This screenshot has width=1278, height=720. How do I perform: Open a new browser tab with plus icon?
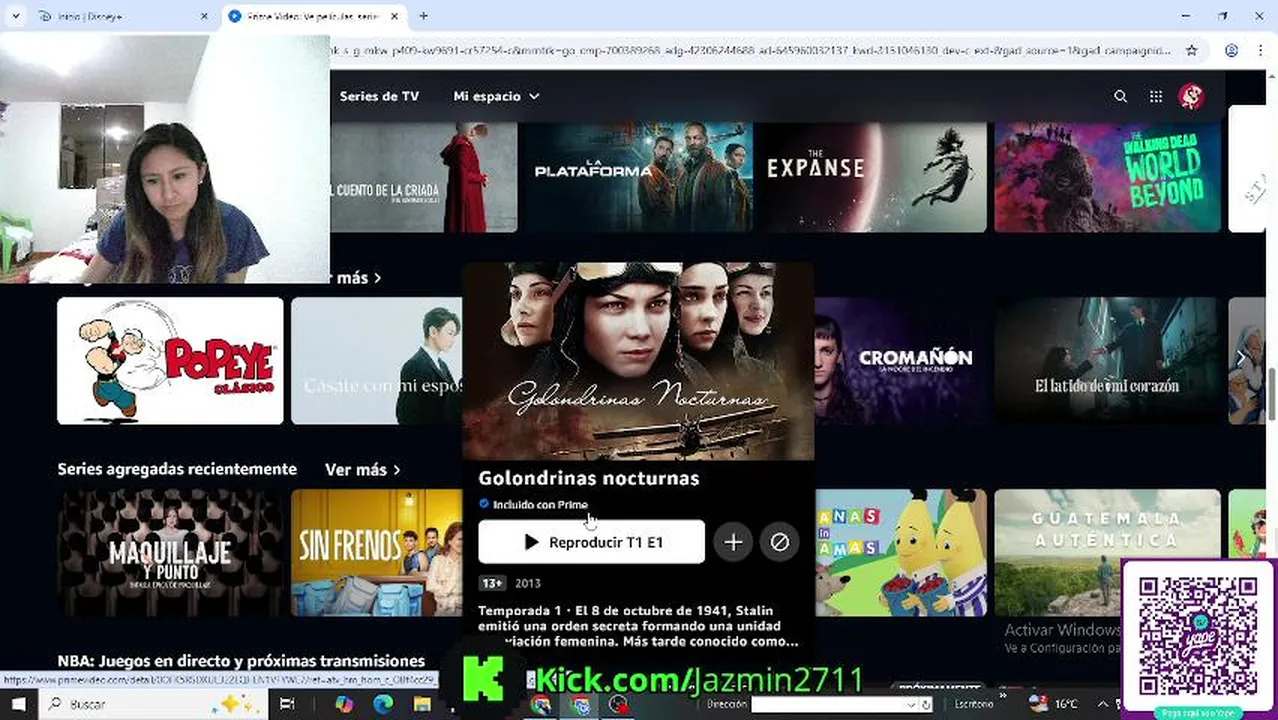point(423,16)
